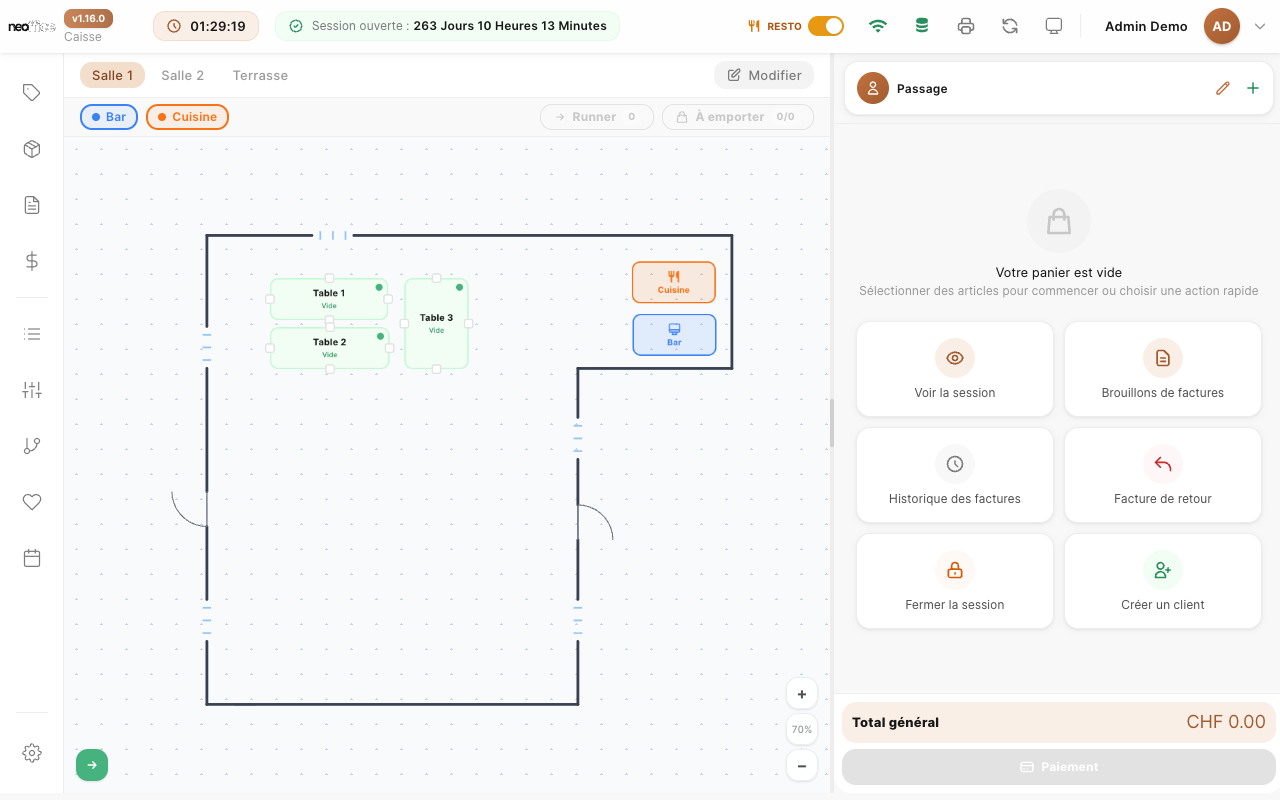Open the calendar sidebar icon
The width and height of the screenshot is (1280, 800).
click(32, 558)
